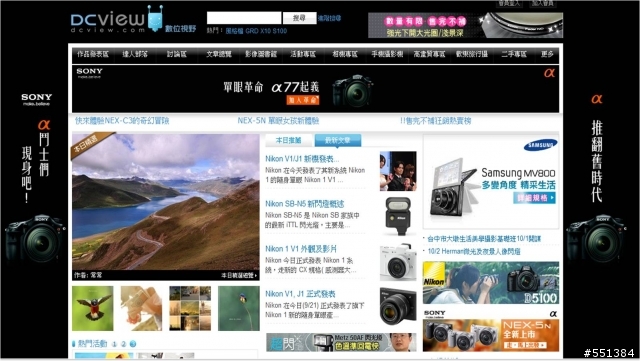Image resolution: width=640 pixels, height=361 pixels.
Task: Open 活動專區 in the navigation bar
Action: tap(303, 54)
